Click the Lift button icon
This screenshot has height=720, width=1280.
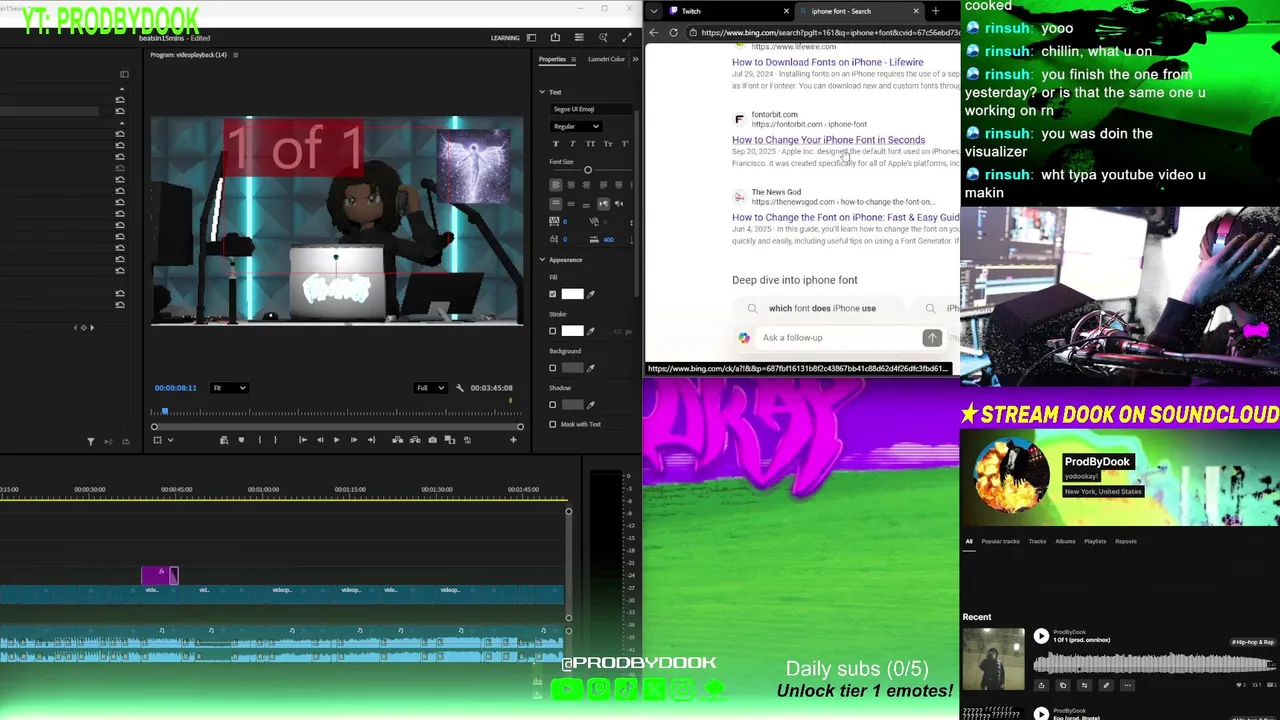click(398, 440)
